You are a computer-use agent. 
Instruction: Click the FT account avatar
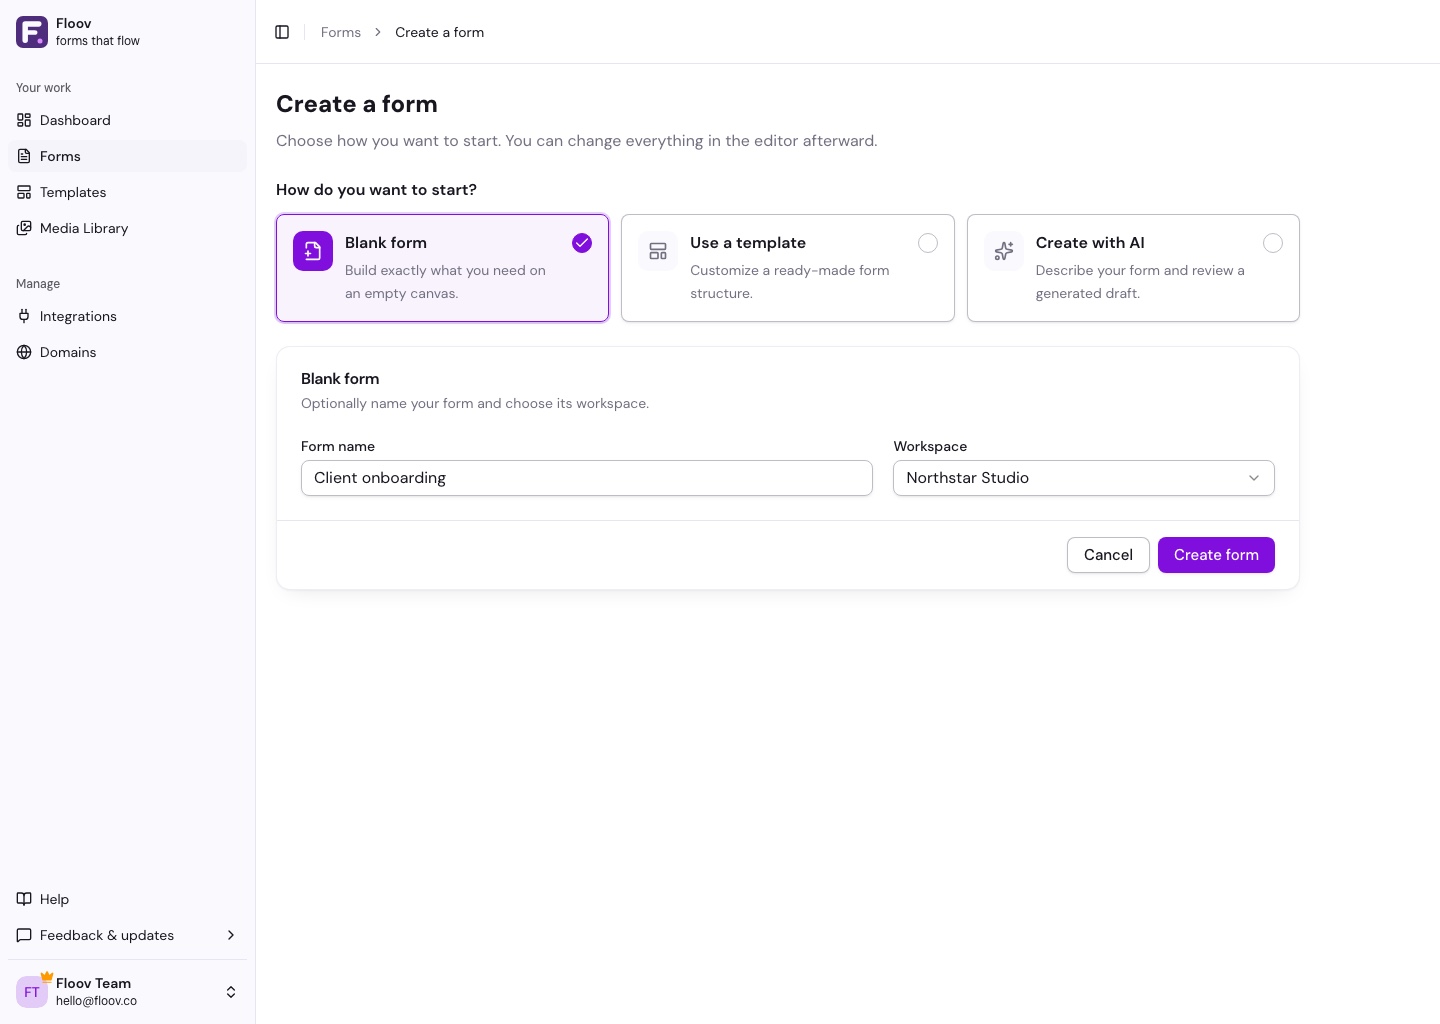click(32, 992)
